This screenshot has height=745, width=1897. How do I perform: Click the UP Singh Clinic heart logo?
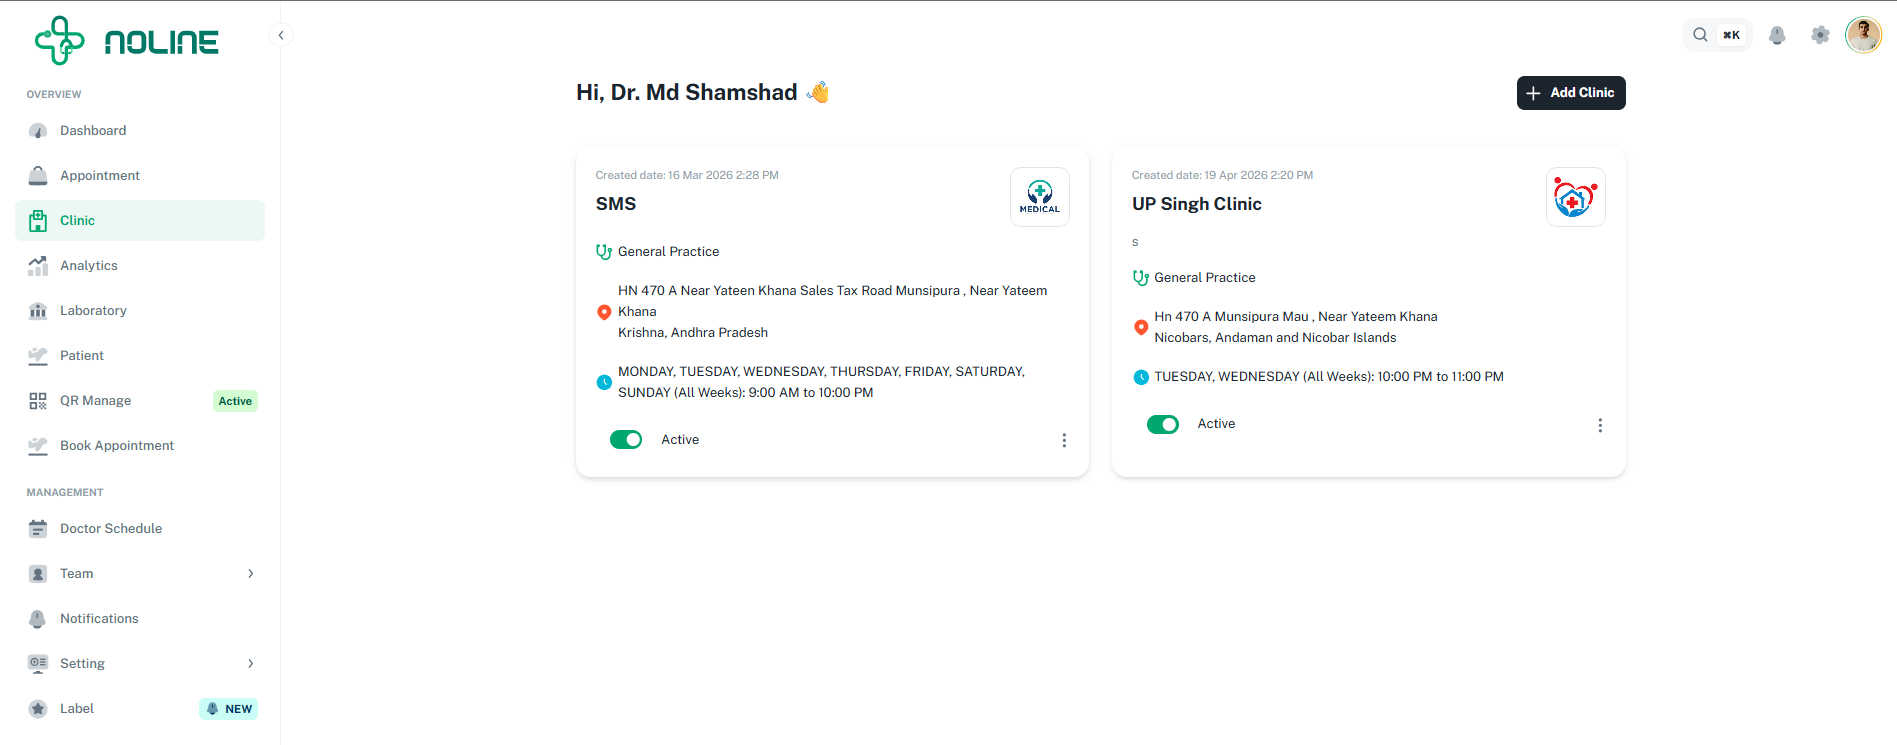pos(1576,197)
